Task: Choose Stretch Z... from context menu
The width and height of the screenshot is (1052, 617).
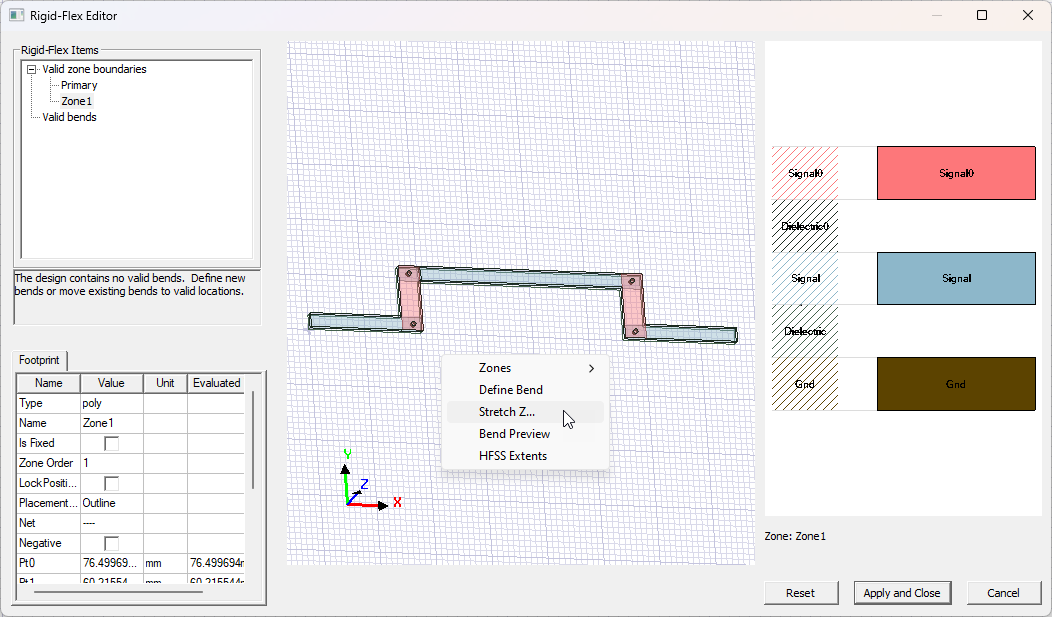Action: pos(507,412)
